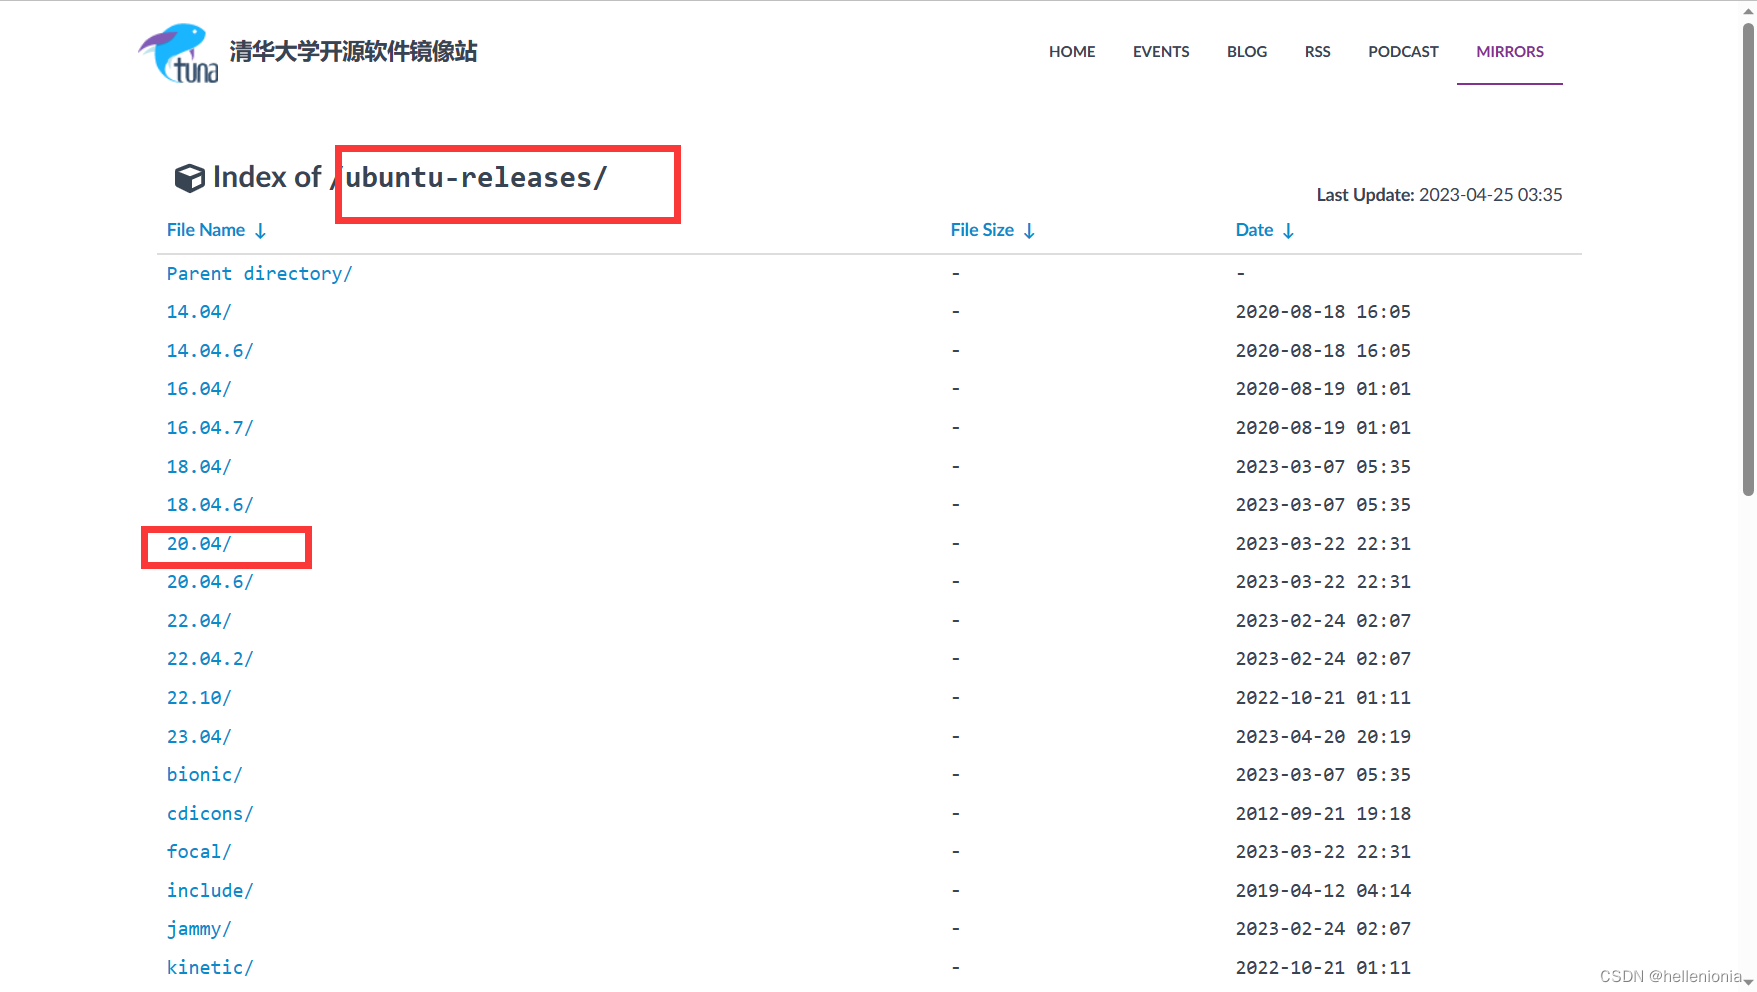
Task: Click the Date sort arrow
Action: (1288, 231)
